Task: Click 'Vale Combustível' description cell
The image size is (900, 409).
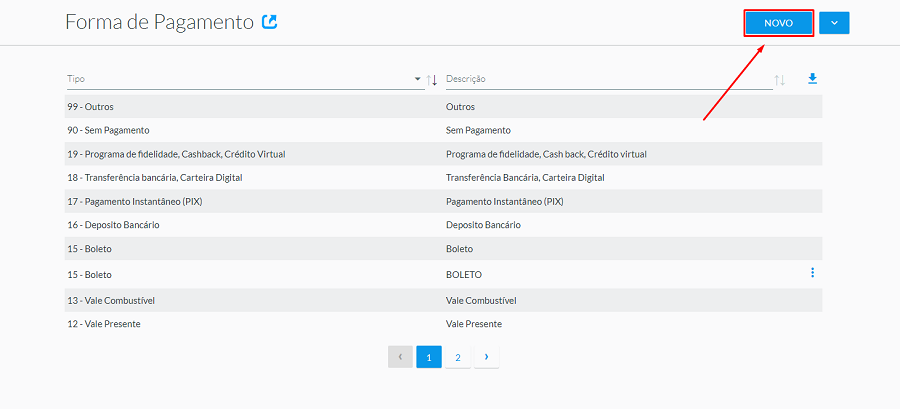Action: 481,300
